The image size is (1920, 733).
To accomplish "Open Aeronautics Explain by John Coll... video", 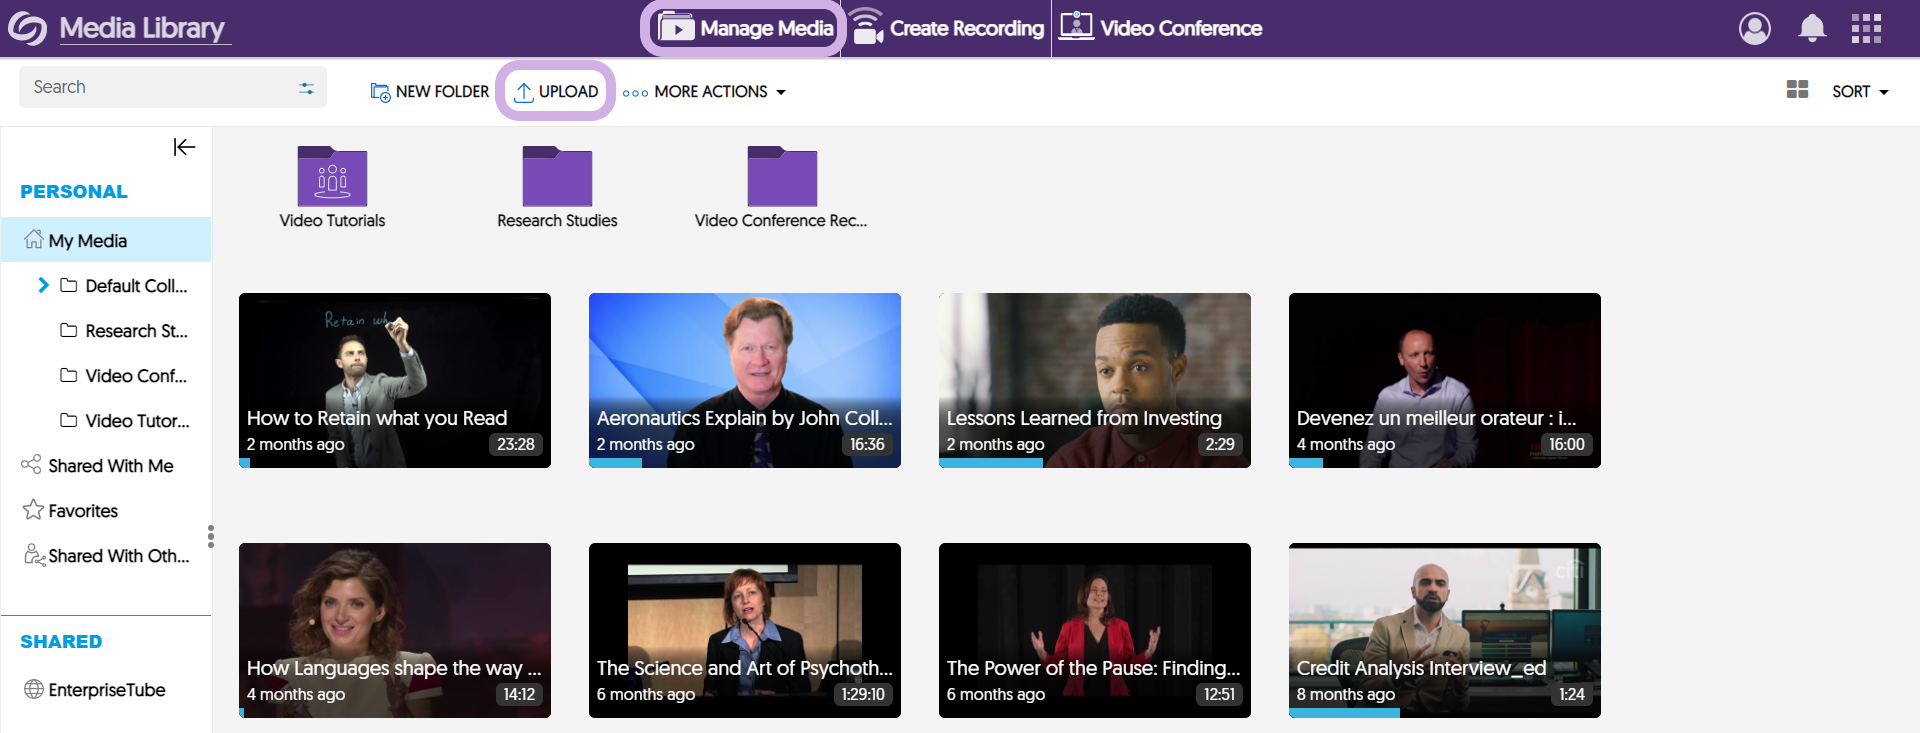I will [x=745, y=380].
